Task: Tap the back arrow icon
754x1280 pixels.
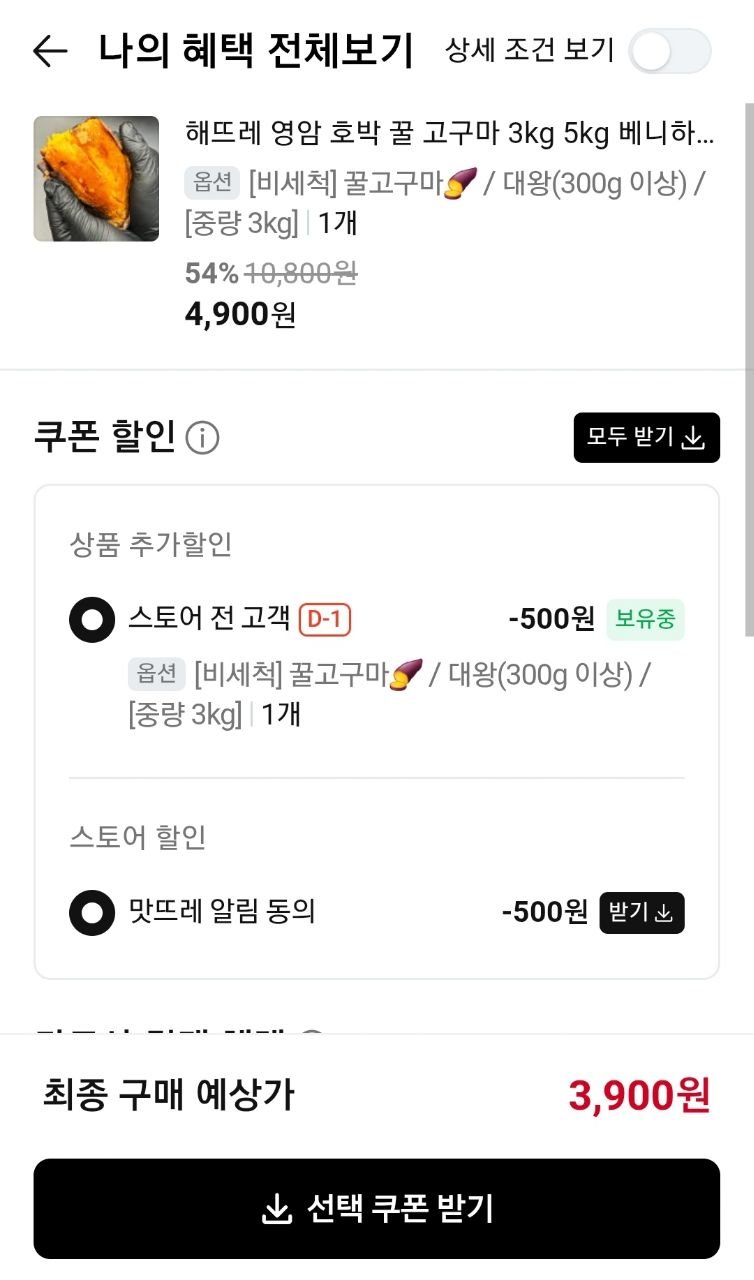Action: 50,51
